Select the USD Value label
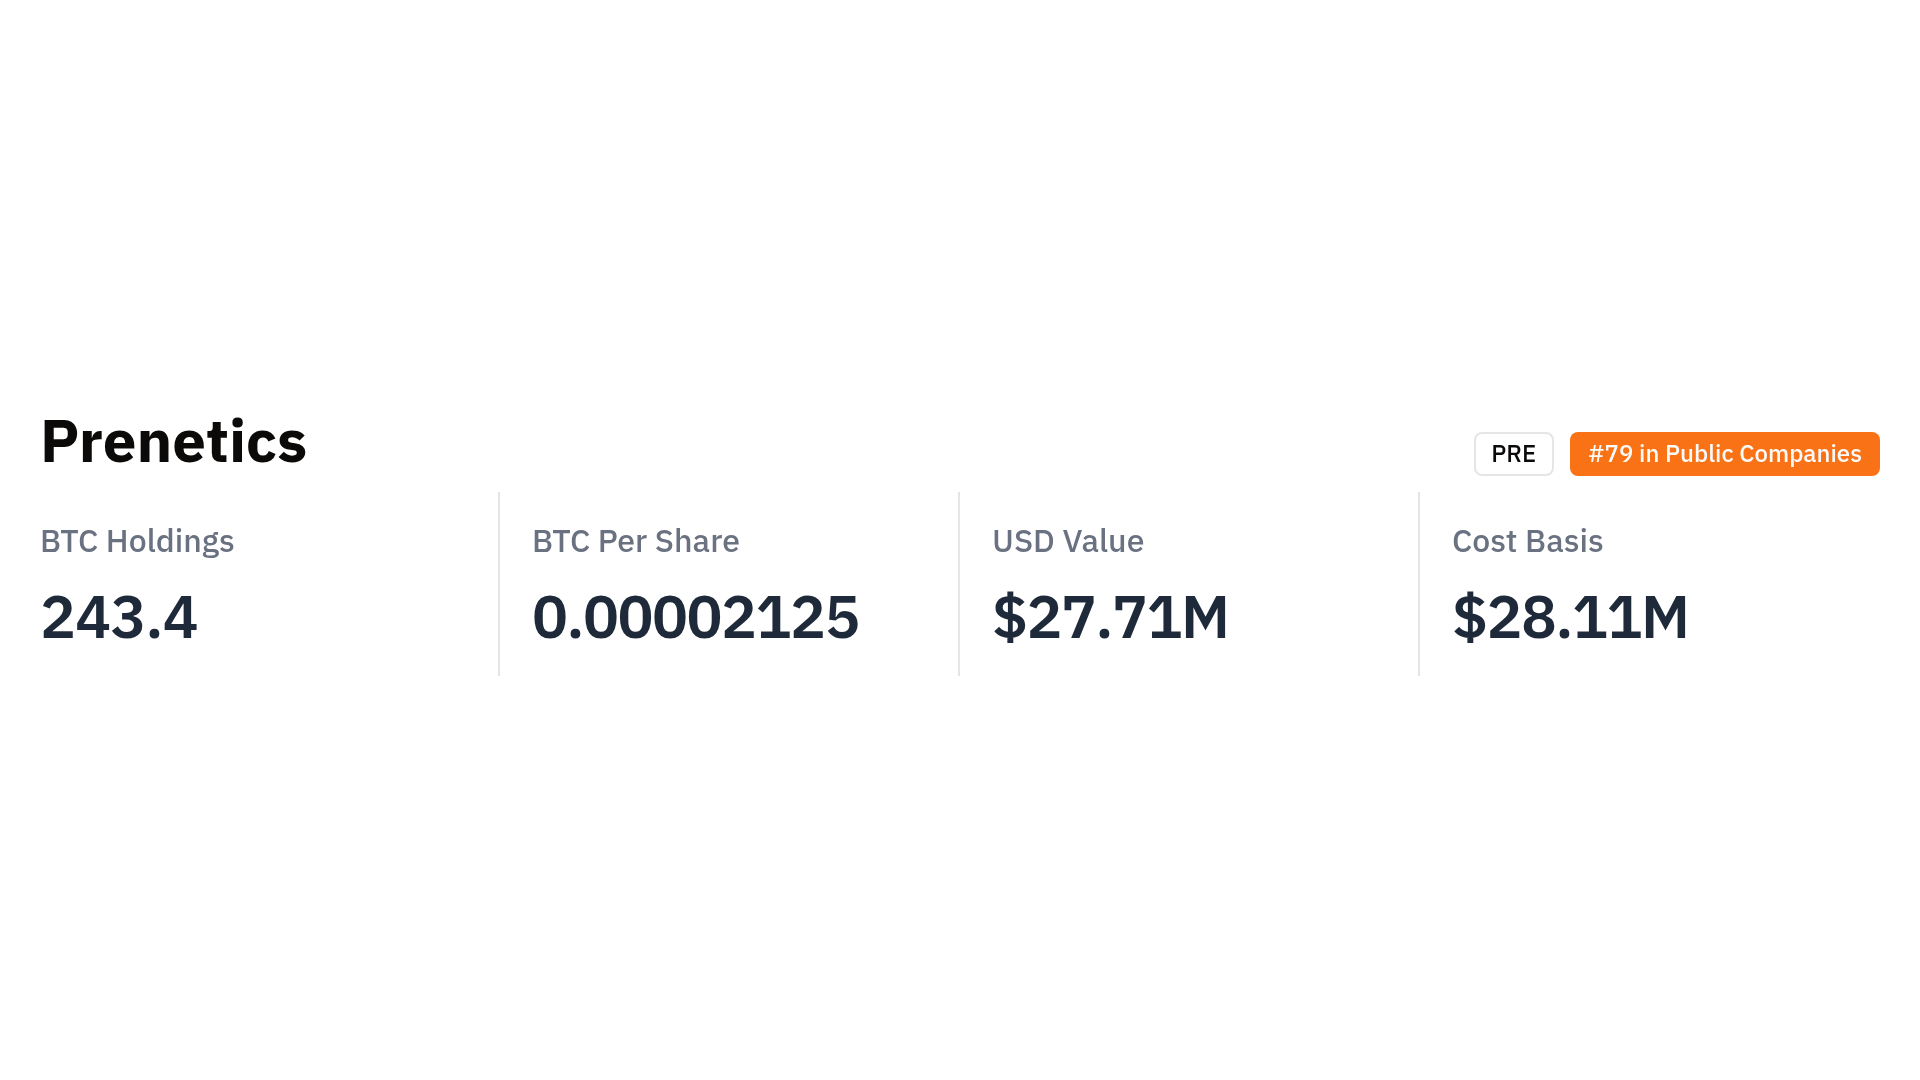 click(x=1067, y=541)
